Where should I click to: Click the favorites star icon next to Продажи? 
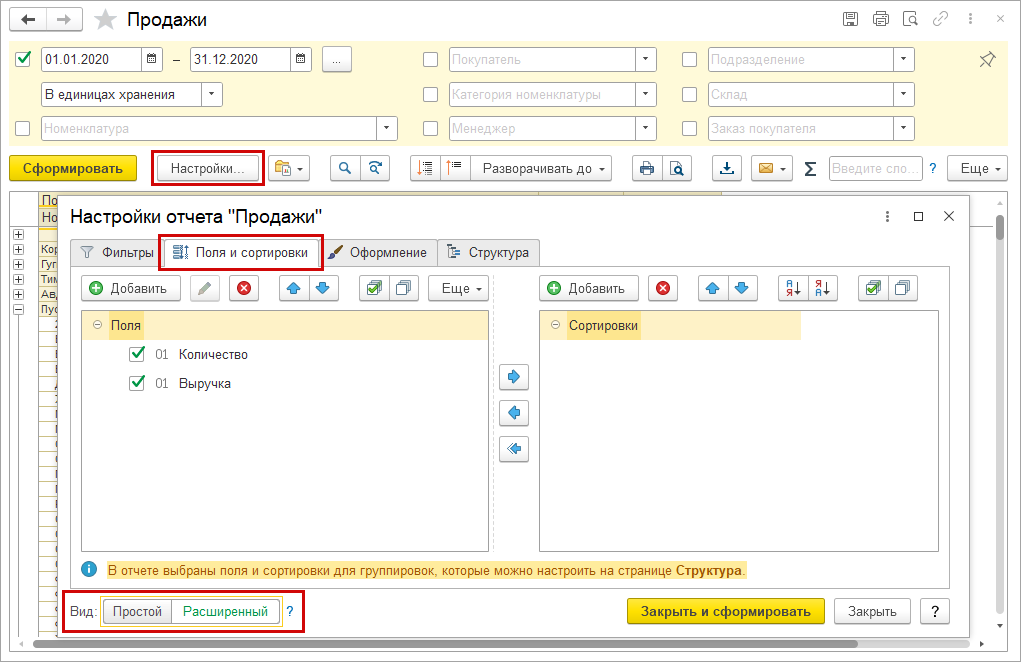(104, 19)
